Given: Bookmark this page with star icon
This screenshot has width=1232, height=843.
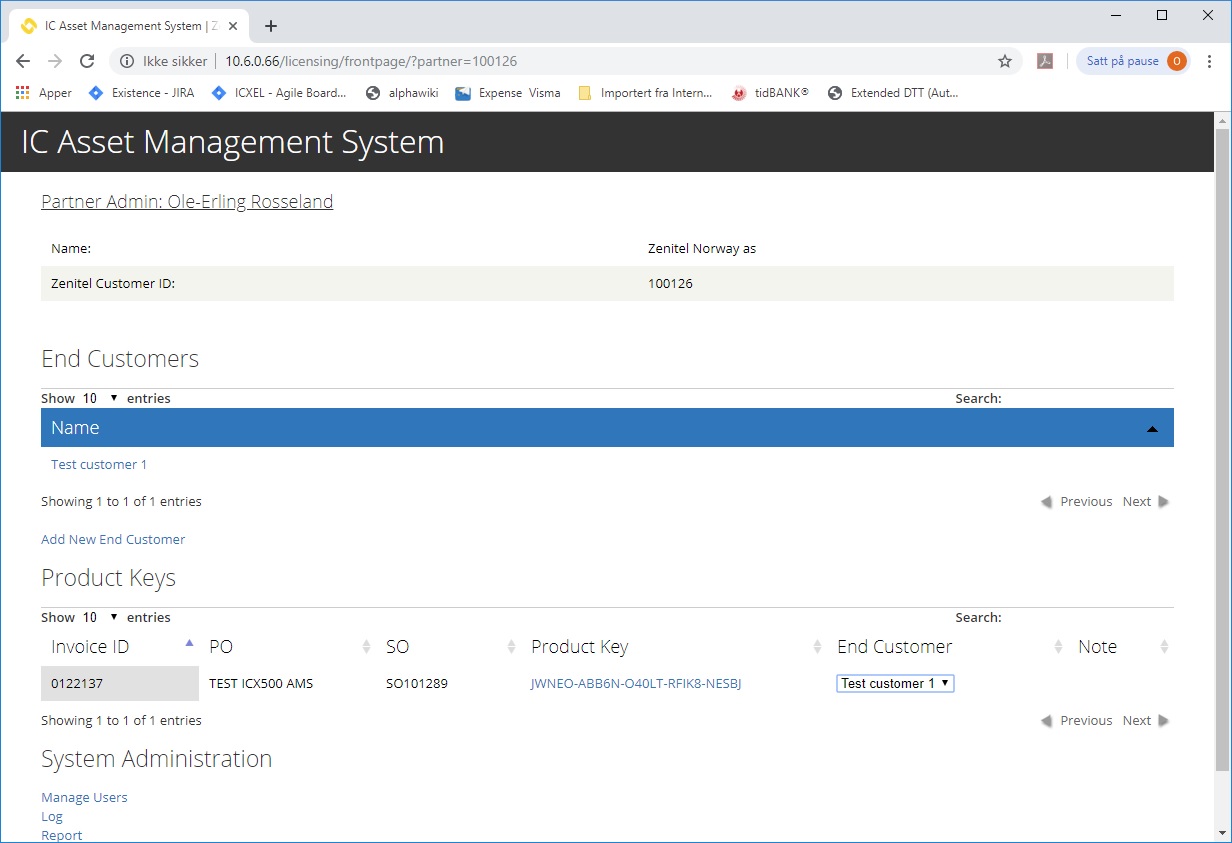Looking at the screenshot, I should coord(1005,61).
